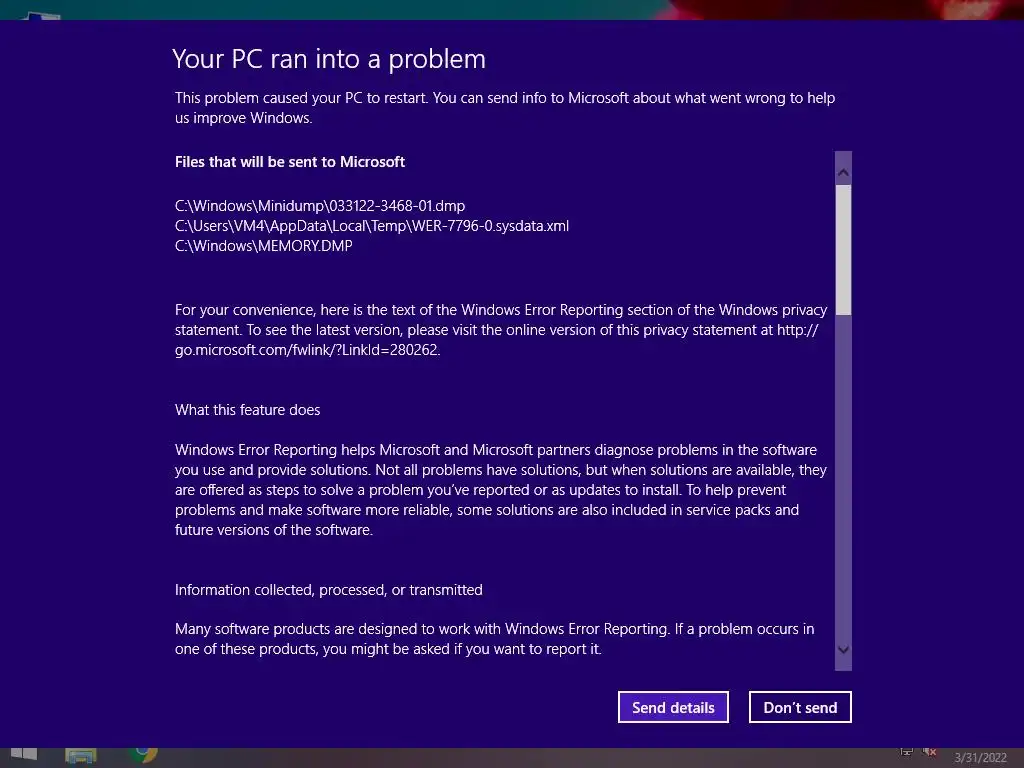Screen dimensions: 1024x768
Task: Click the network tray icon
Action: coord(906,752)
